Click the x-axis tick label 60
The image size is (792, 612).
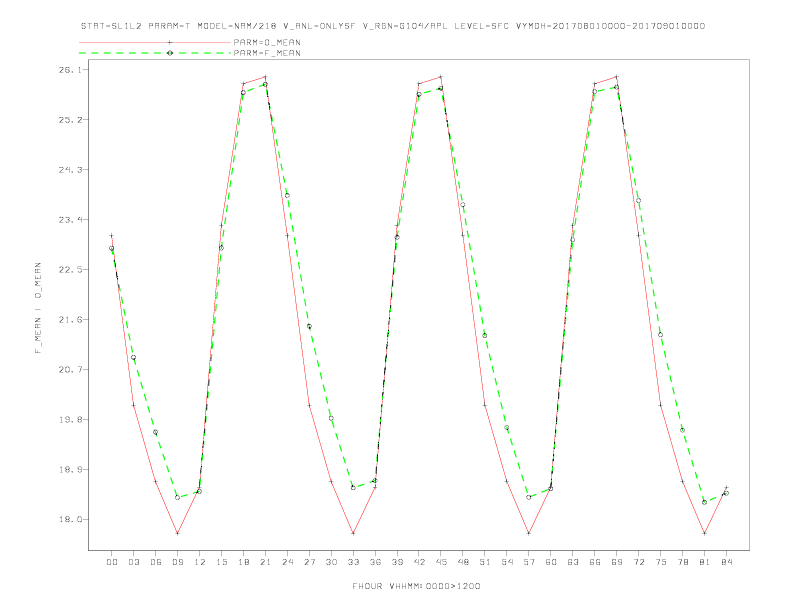coord(551,562)
